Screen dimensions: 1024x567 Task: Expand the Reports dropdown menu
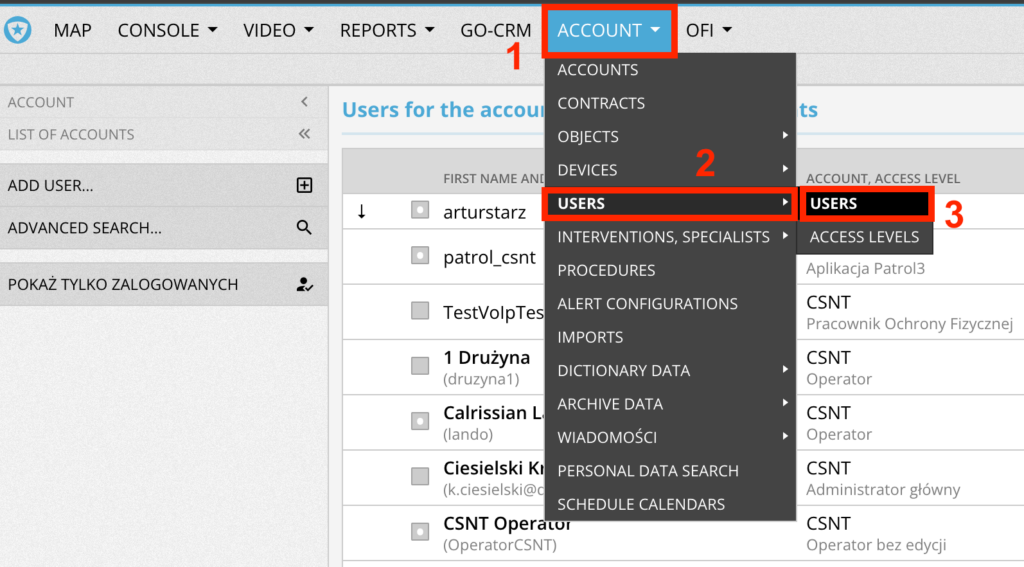click(x=386, y=30)
